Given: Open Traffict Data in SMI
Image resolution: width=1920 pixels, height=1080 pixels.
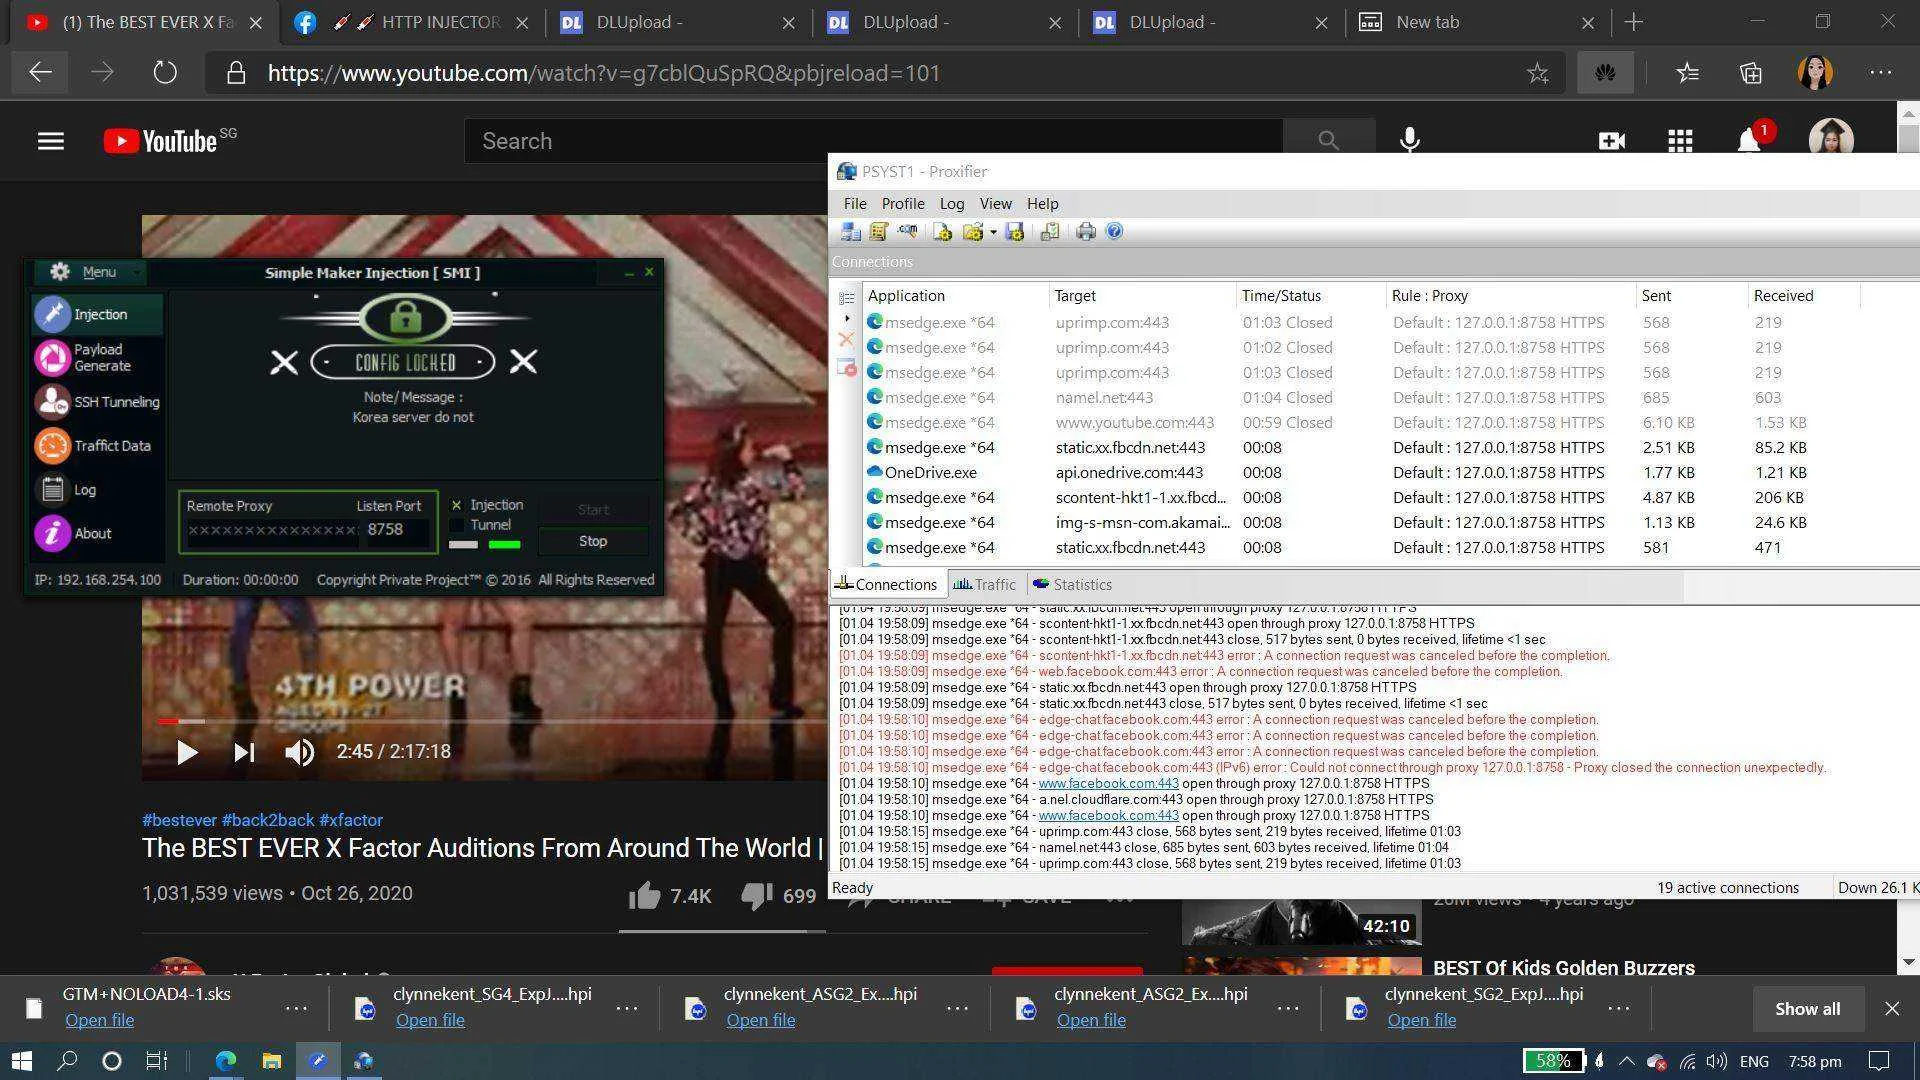Looking at the screenshot, I should (x=97, y=446).
